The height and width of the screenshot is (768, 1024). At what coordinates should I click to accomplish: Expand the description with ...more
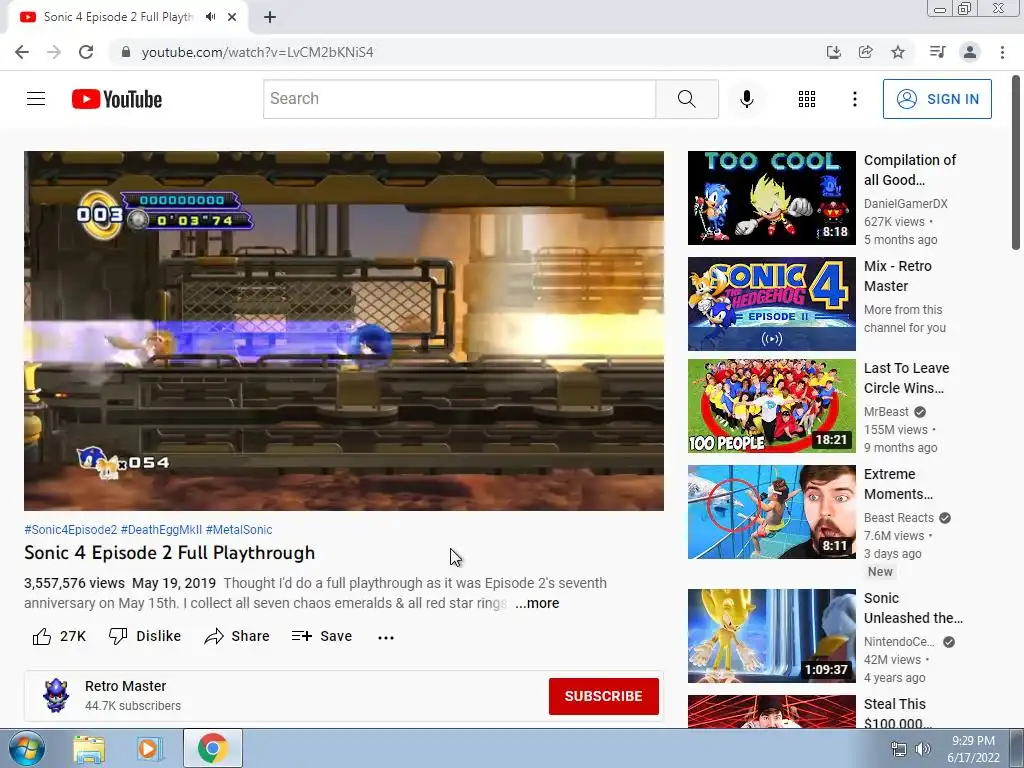click(537, 603)
